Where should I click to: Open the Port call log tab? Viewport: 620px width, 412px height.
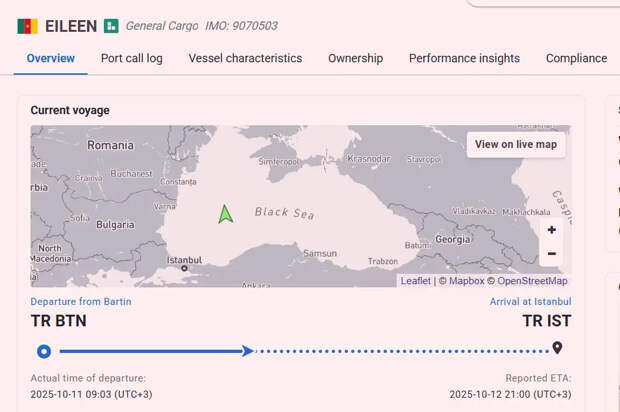[131, 58]
